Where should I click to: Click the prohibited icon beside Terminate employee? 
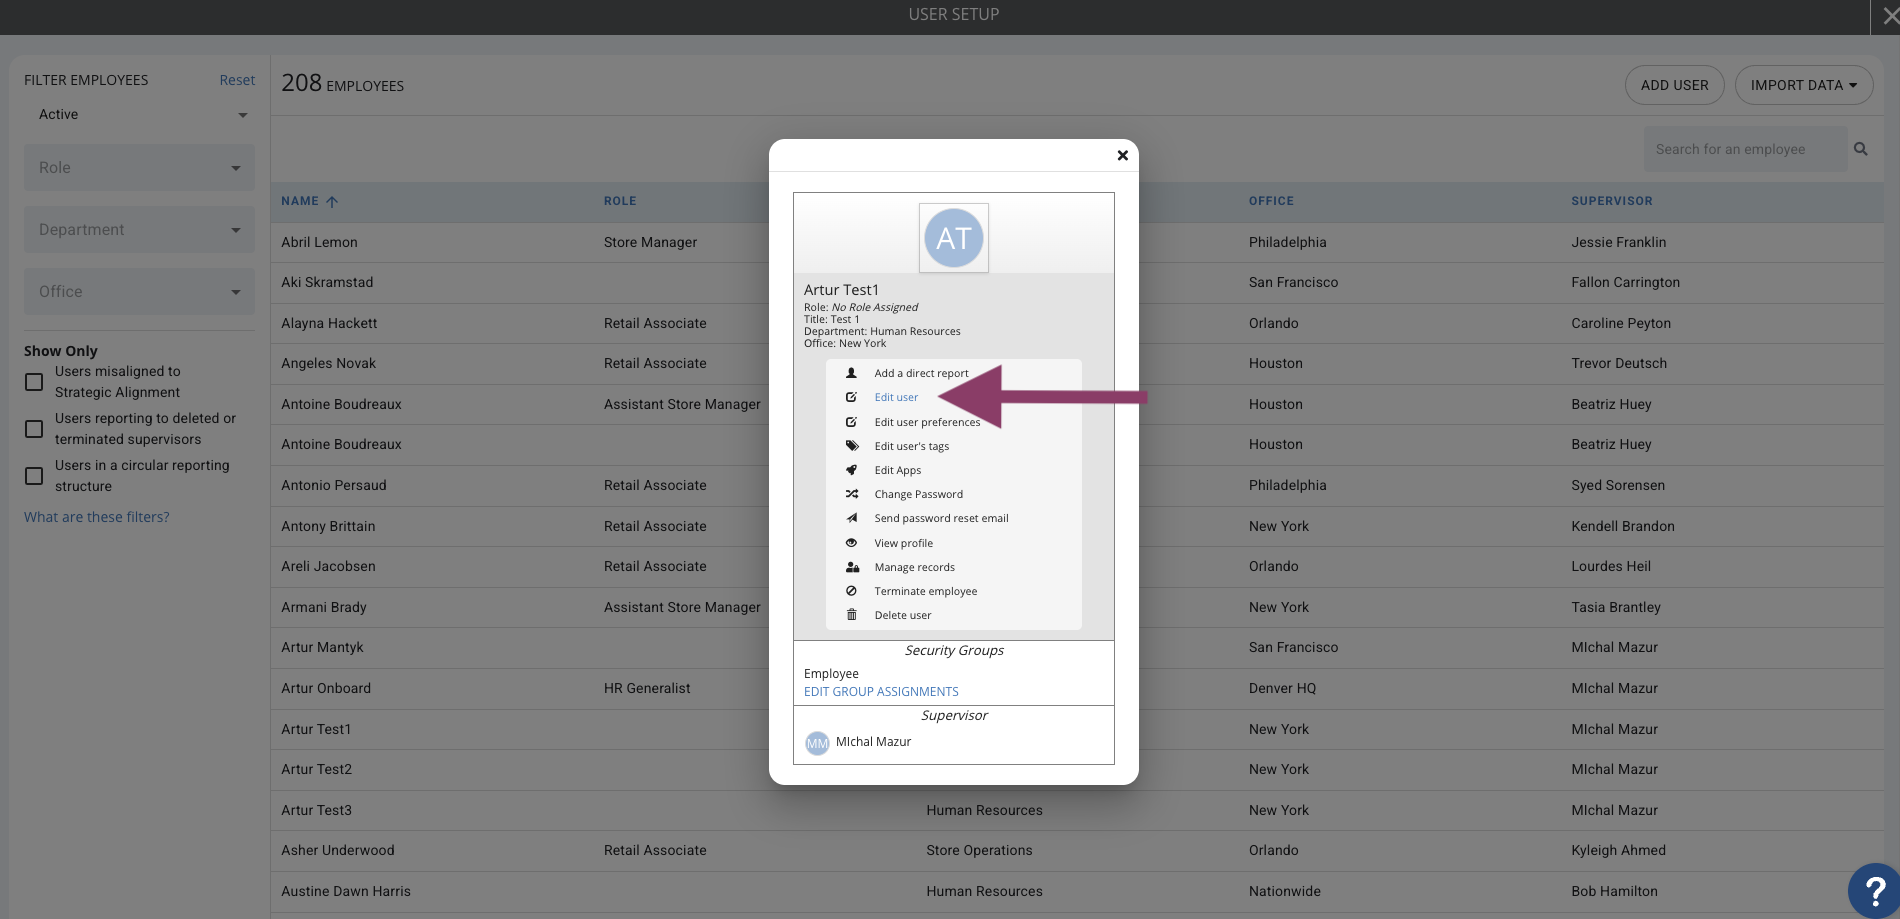(x=852, y=591)
